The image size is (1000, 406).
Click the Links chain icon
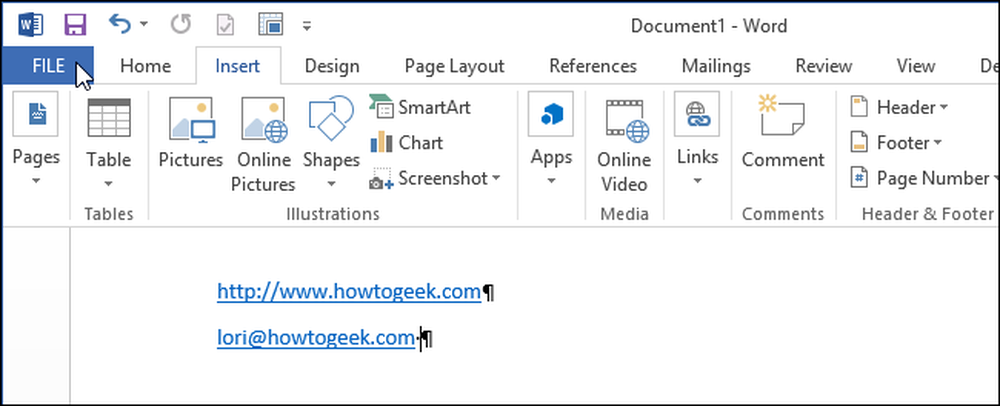click(697, 114)
